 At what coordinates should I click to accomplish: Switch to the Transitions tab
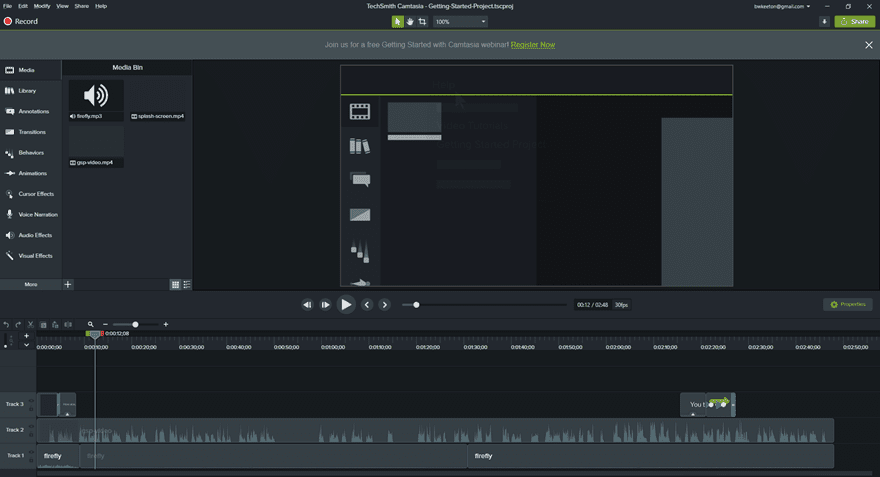(30, 132)
